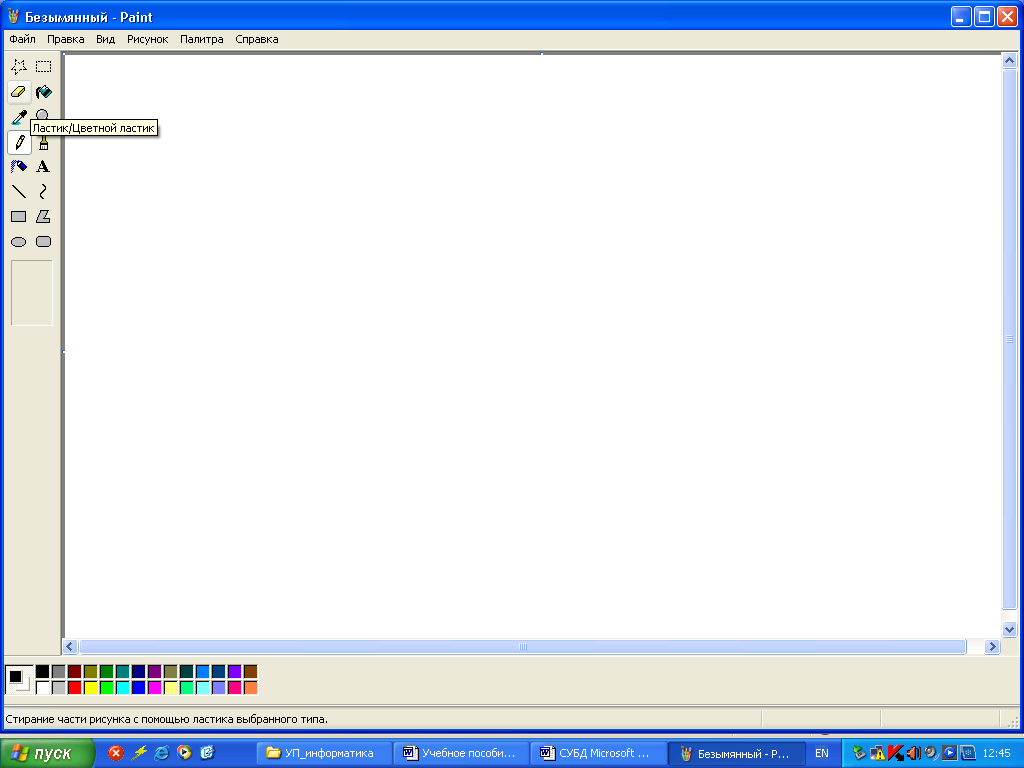Launch Windows Media Player from quick launch
This screenshot has height=768, width=1024.
click(184, 753)
